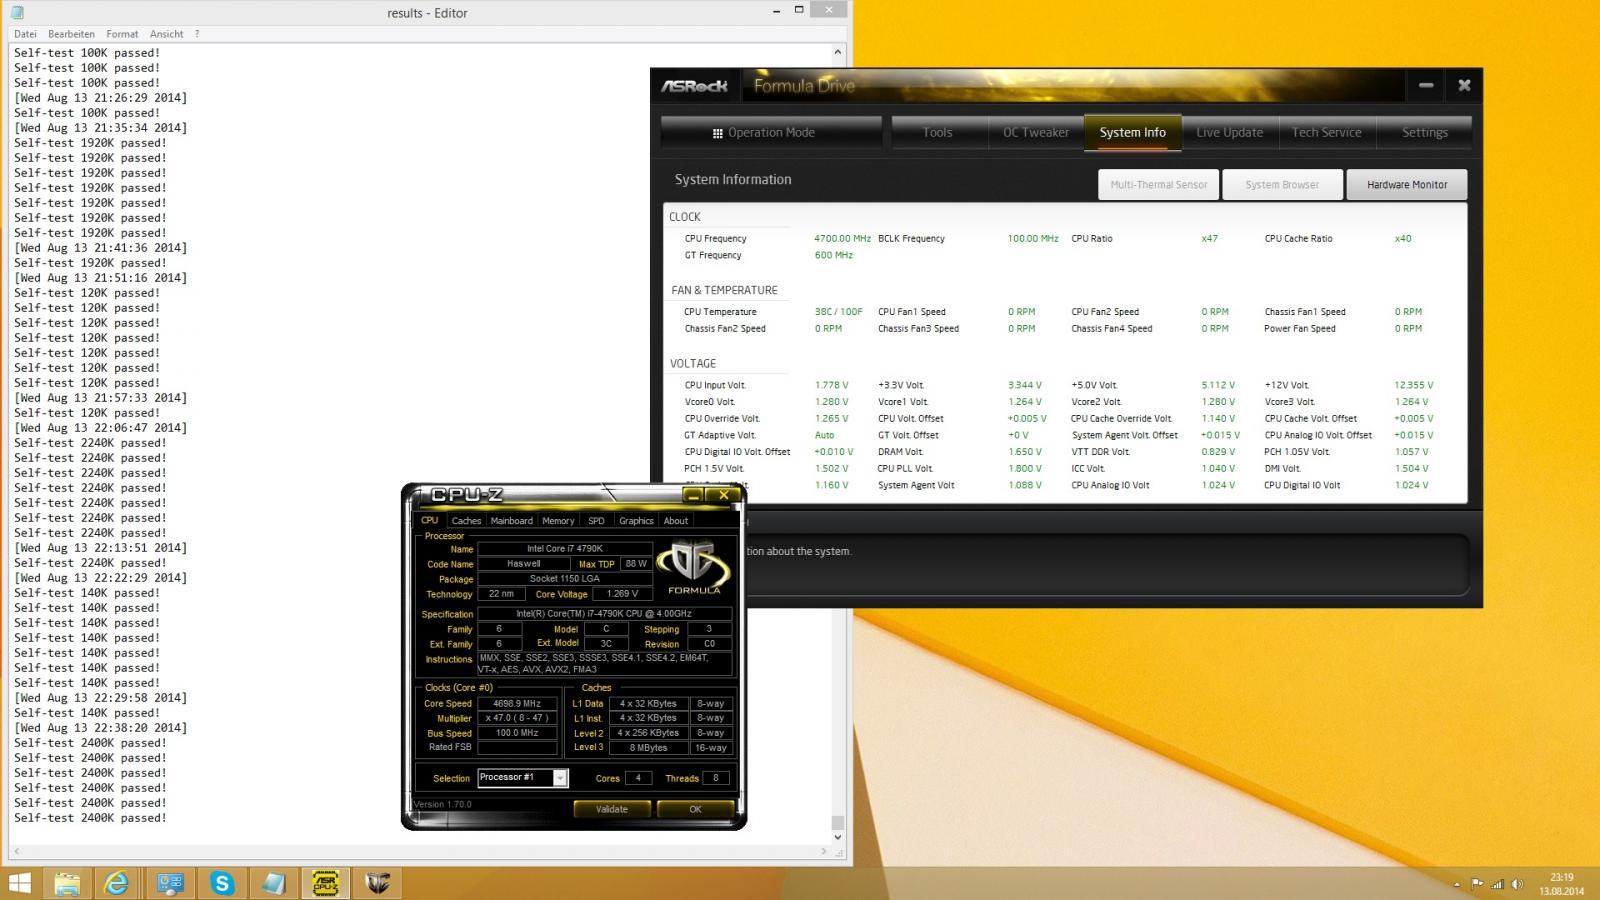Switch to the Editor notepad taskbar icon
The width and height of the screenshot is (1600, 900).
[274, 883]
